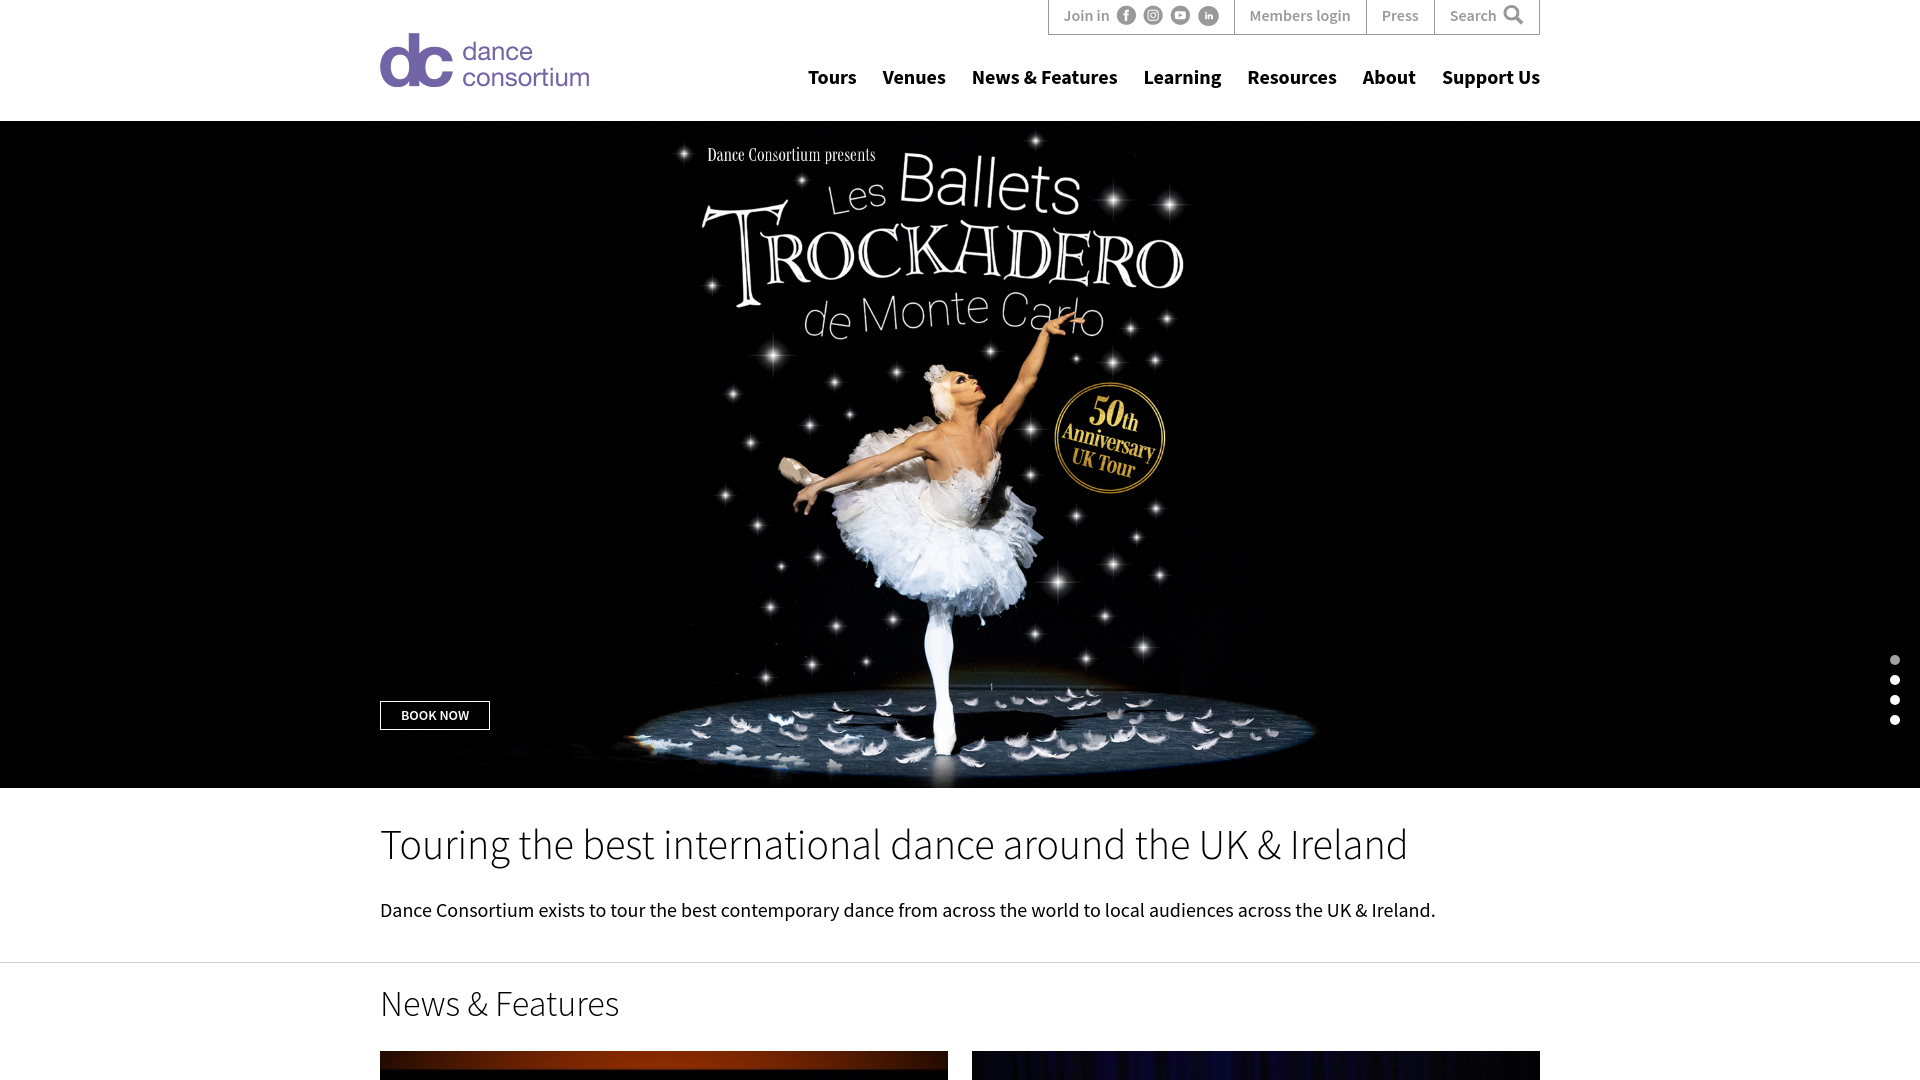Select the first slide indicator dot

[1895, 660]
